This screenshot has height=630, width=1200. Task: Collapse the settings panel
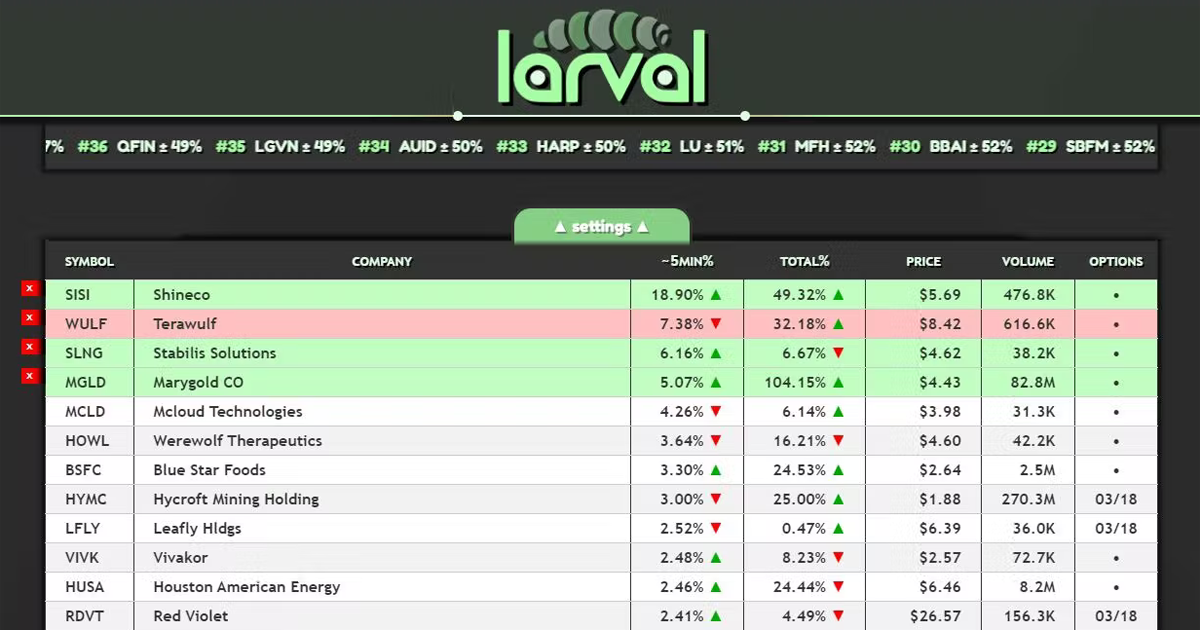600,227
